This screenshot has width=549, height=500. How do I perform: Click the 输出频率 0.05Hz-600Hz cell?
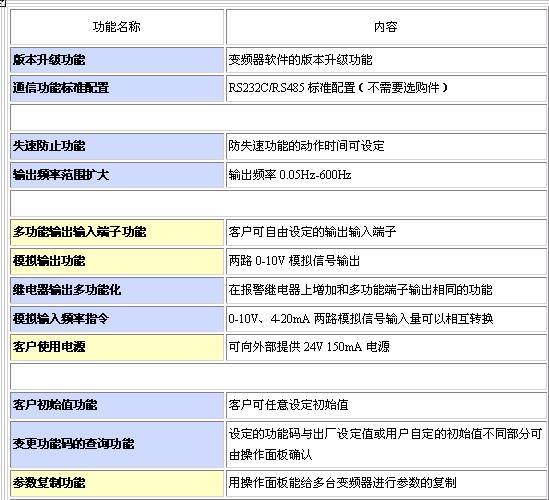point(386,175)
